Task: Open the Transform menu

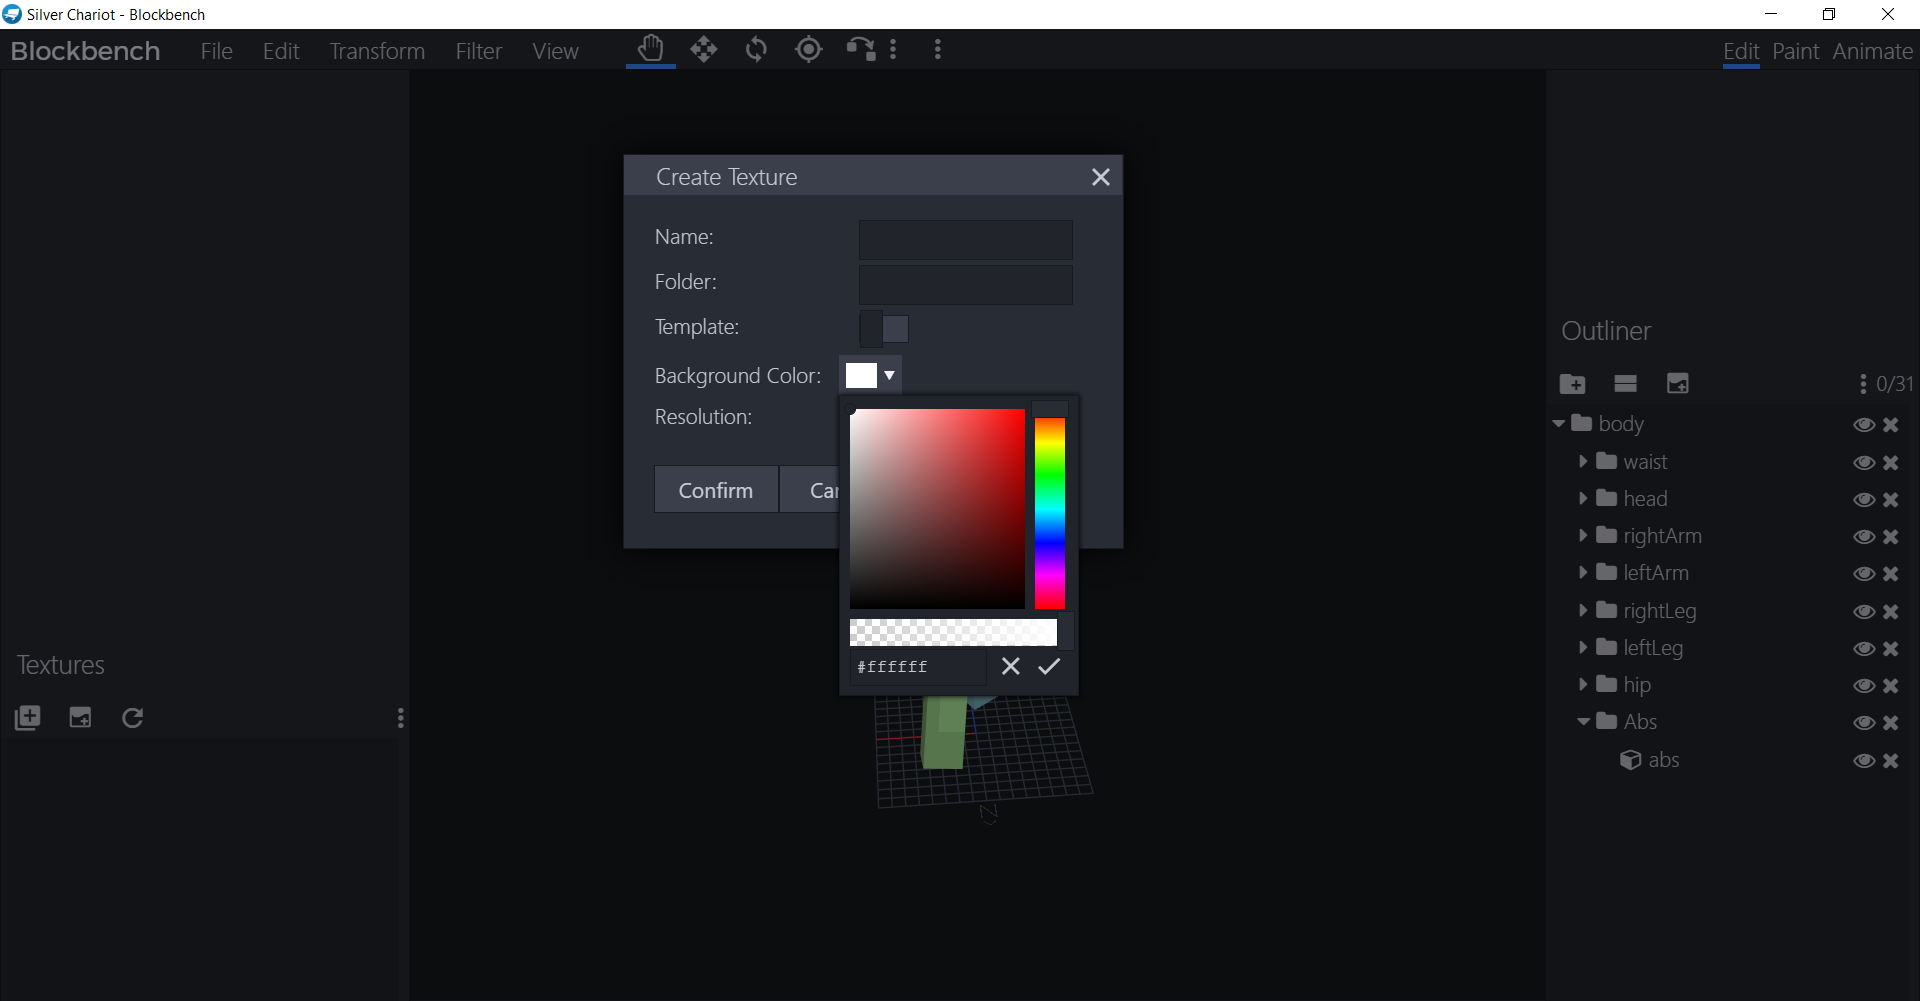Action: [376, 50]
